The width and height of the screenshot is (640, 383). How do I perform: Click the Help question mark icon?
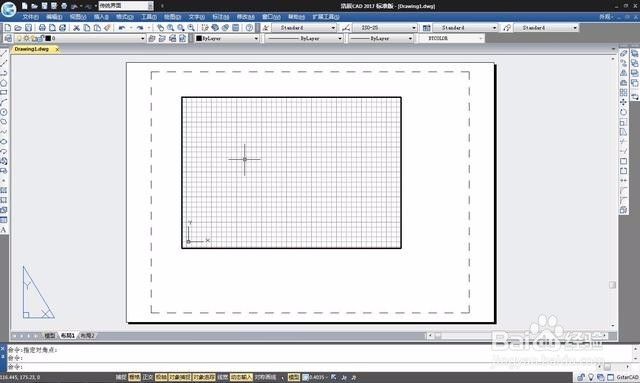[x=249, y=28]
